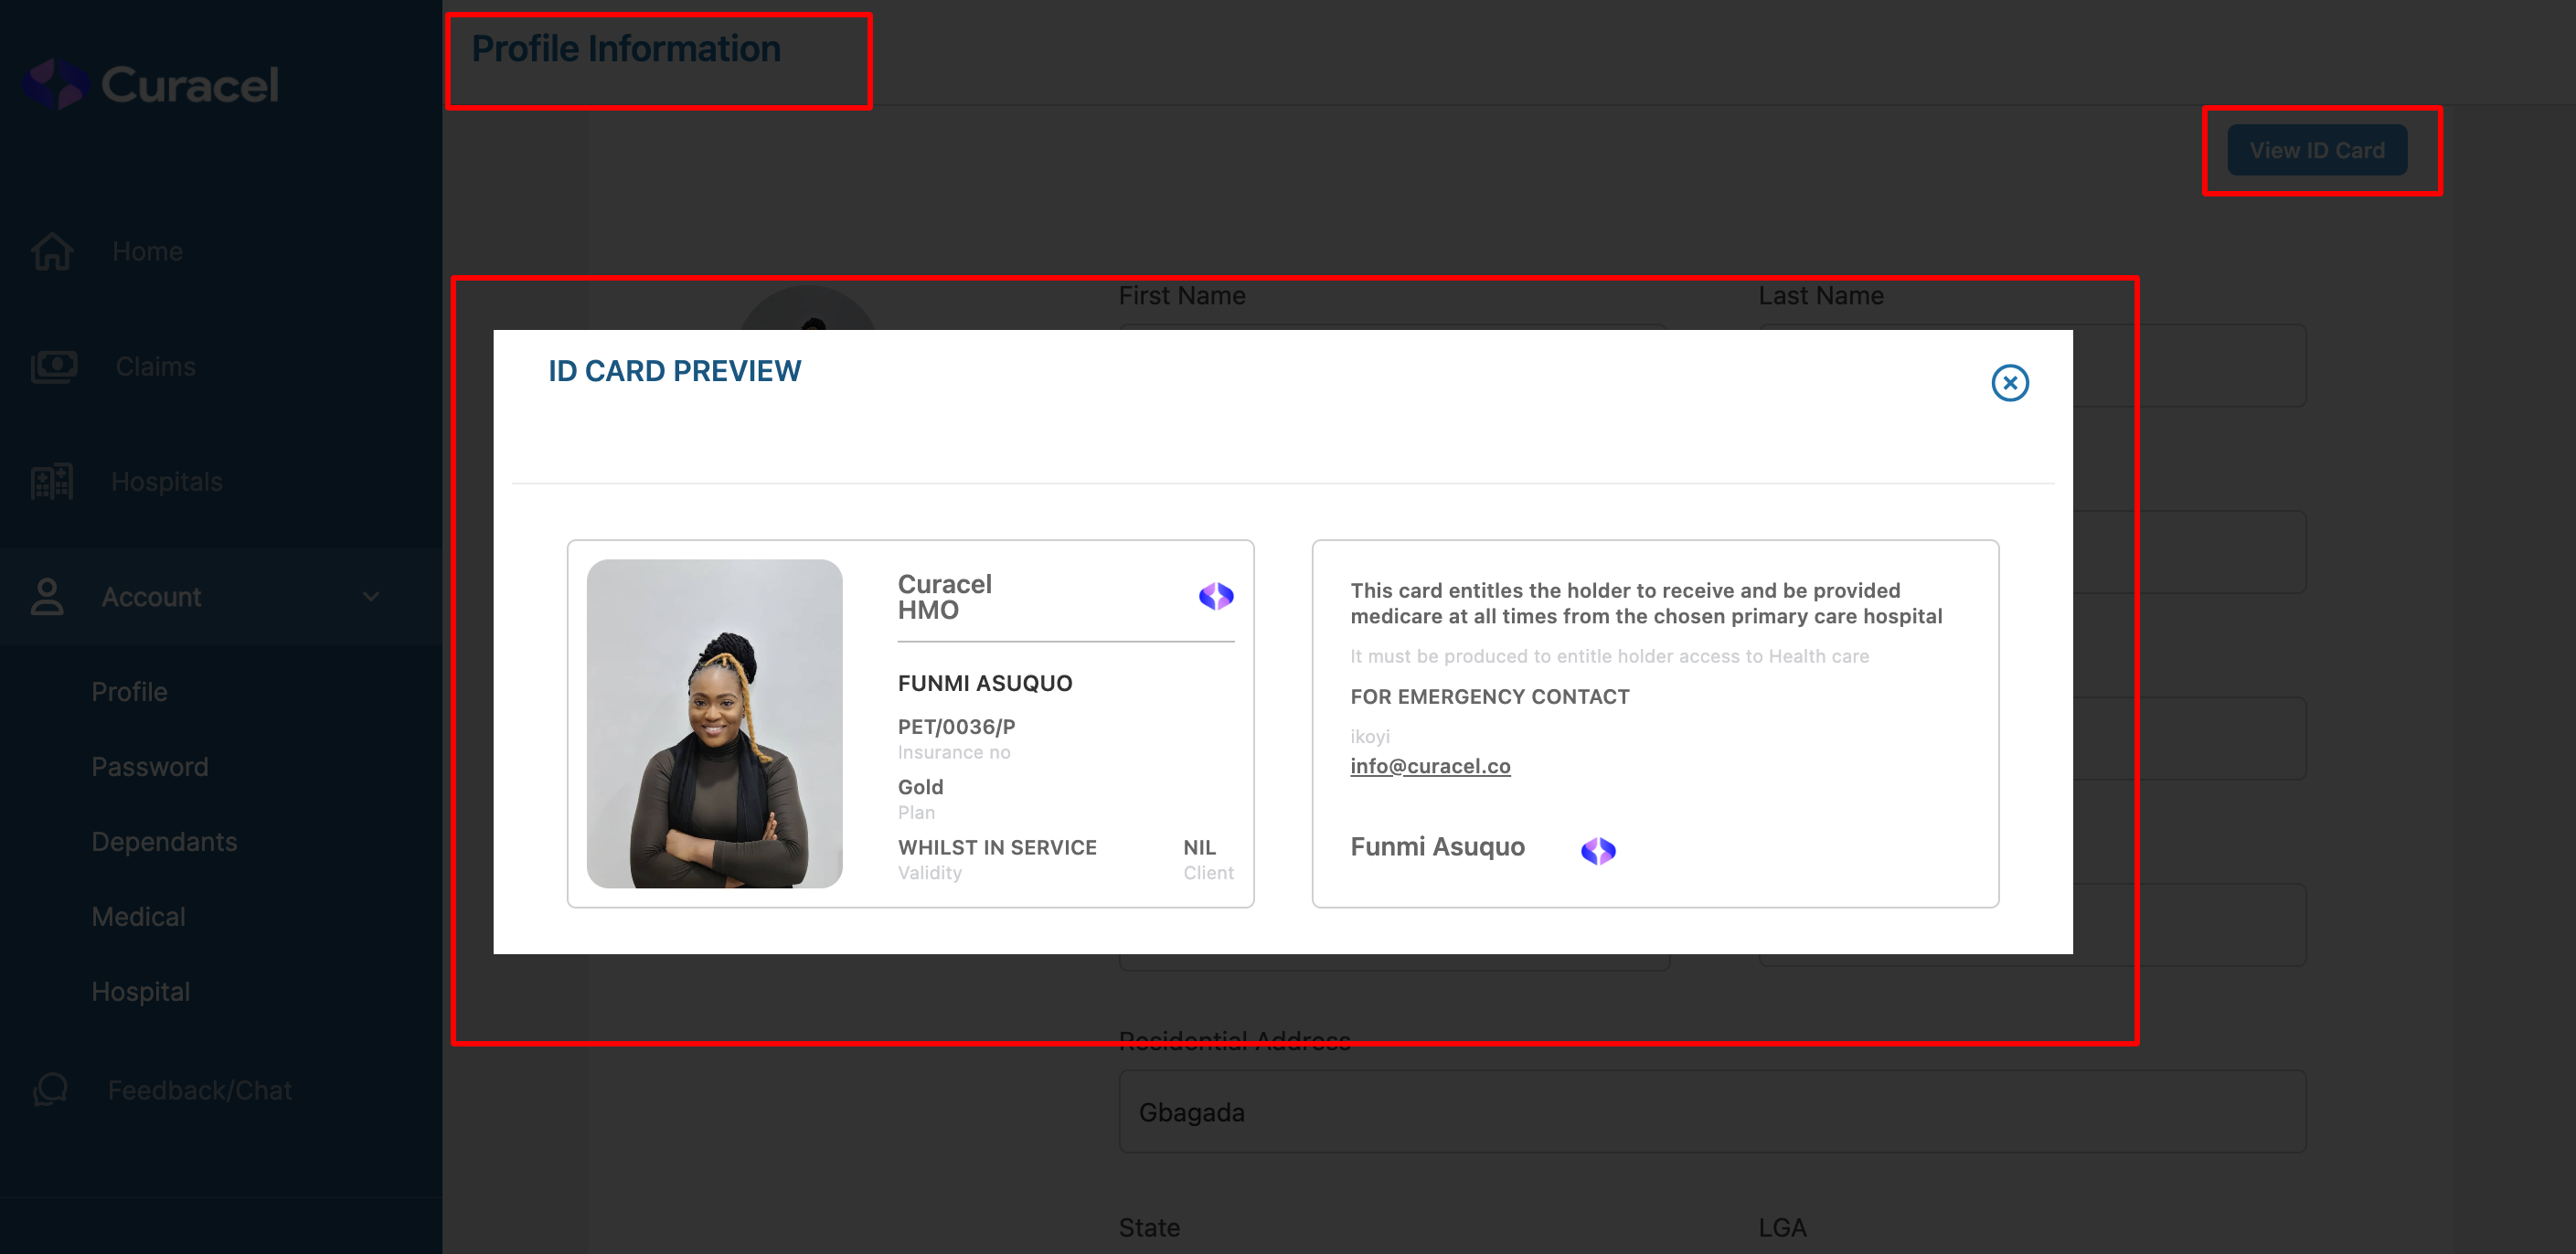Close the ID card preview modal
Screen dimensions: 2576x1254
[2009, 383]
